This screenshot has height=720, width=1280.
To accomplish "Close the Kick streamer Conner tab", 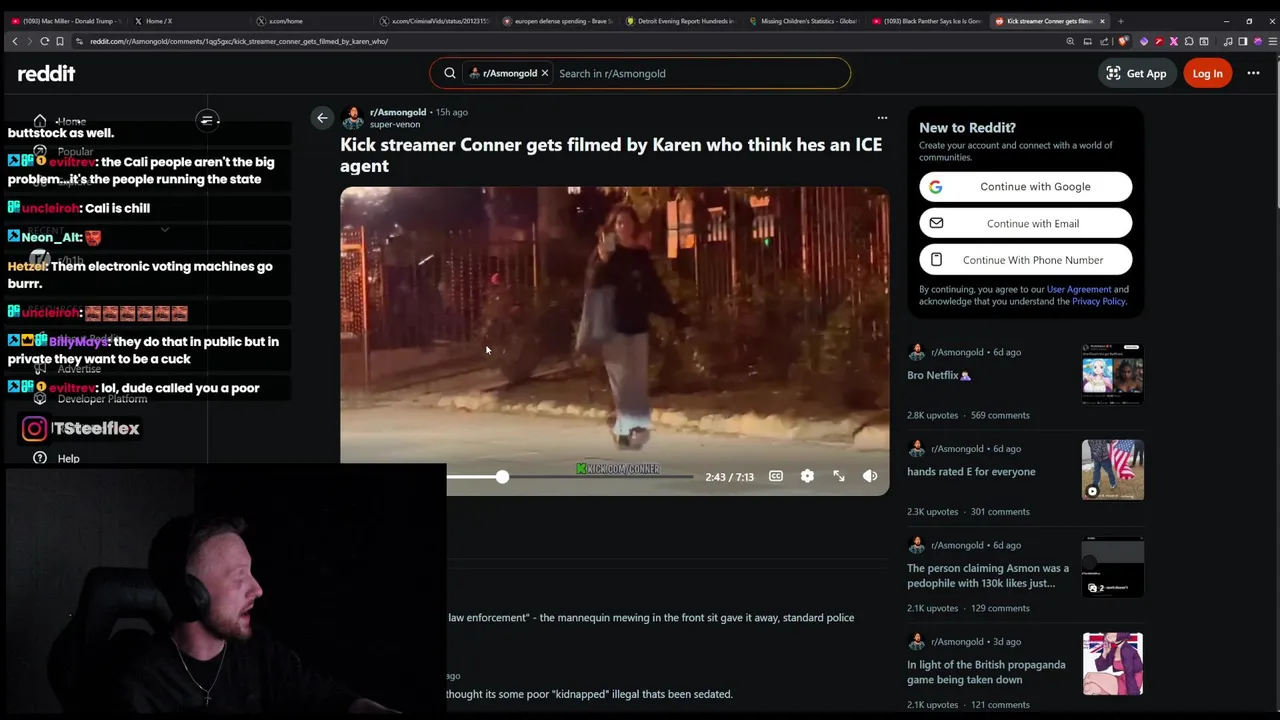I will click(x=1103, y=21).
